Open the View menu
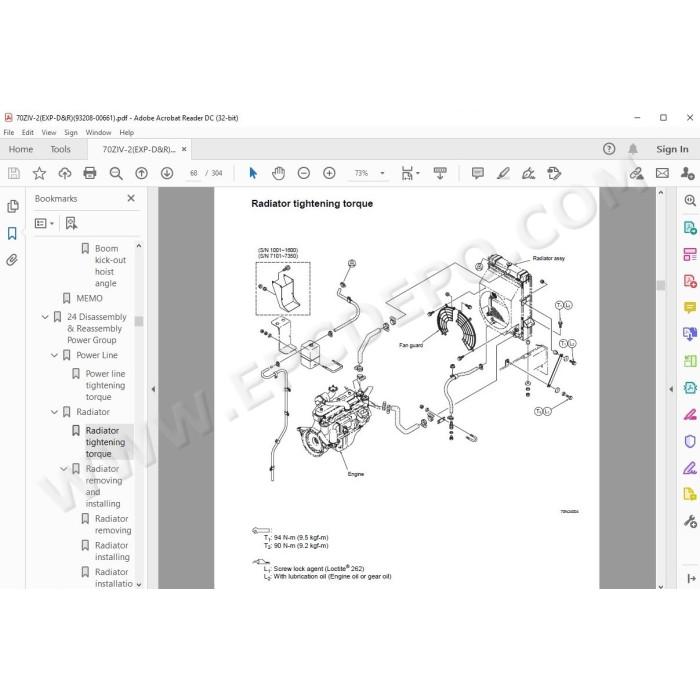This screenshot has height=700, width=700. click(x=49, y=133)
